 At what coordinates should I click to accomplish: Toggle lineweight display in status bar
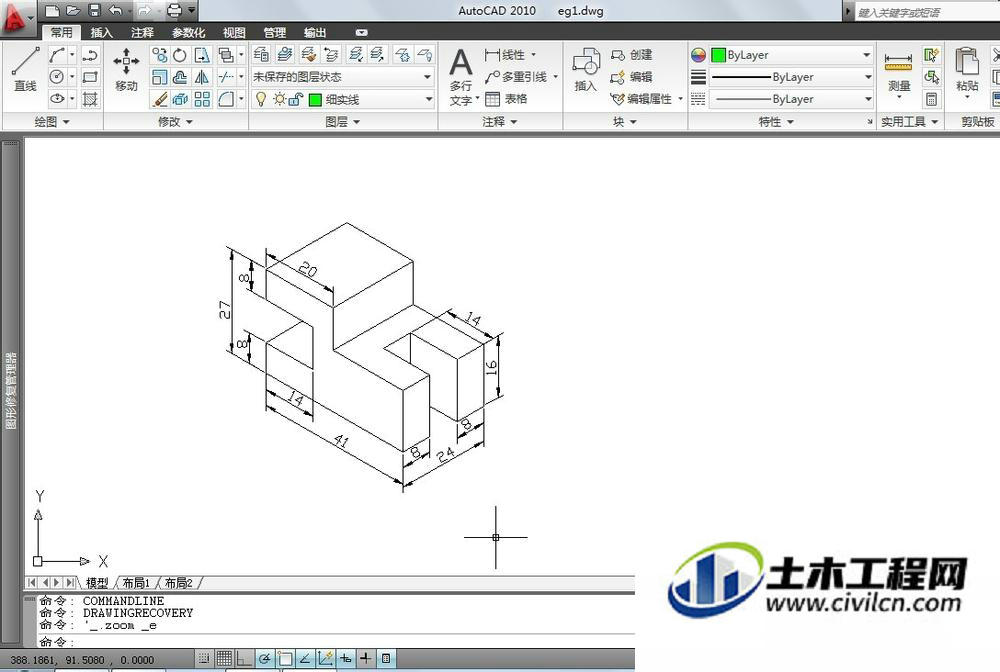click(365, 658)
